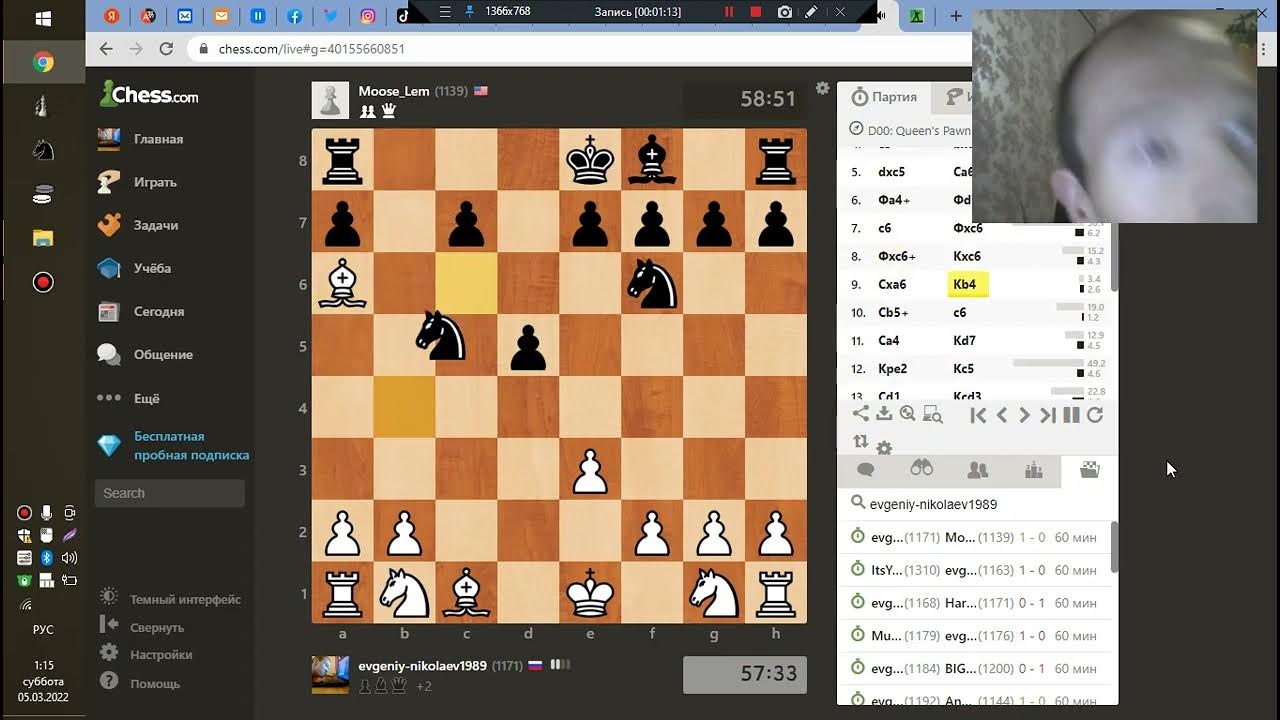The image size is (1280, 720).
Task: Open Windows Start menu
Action: [43, 19]
